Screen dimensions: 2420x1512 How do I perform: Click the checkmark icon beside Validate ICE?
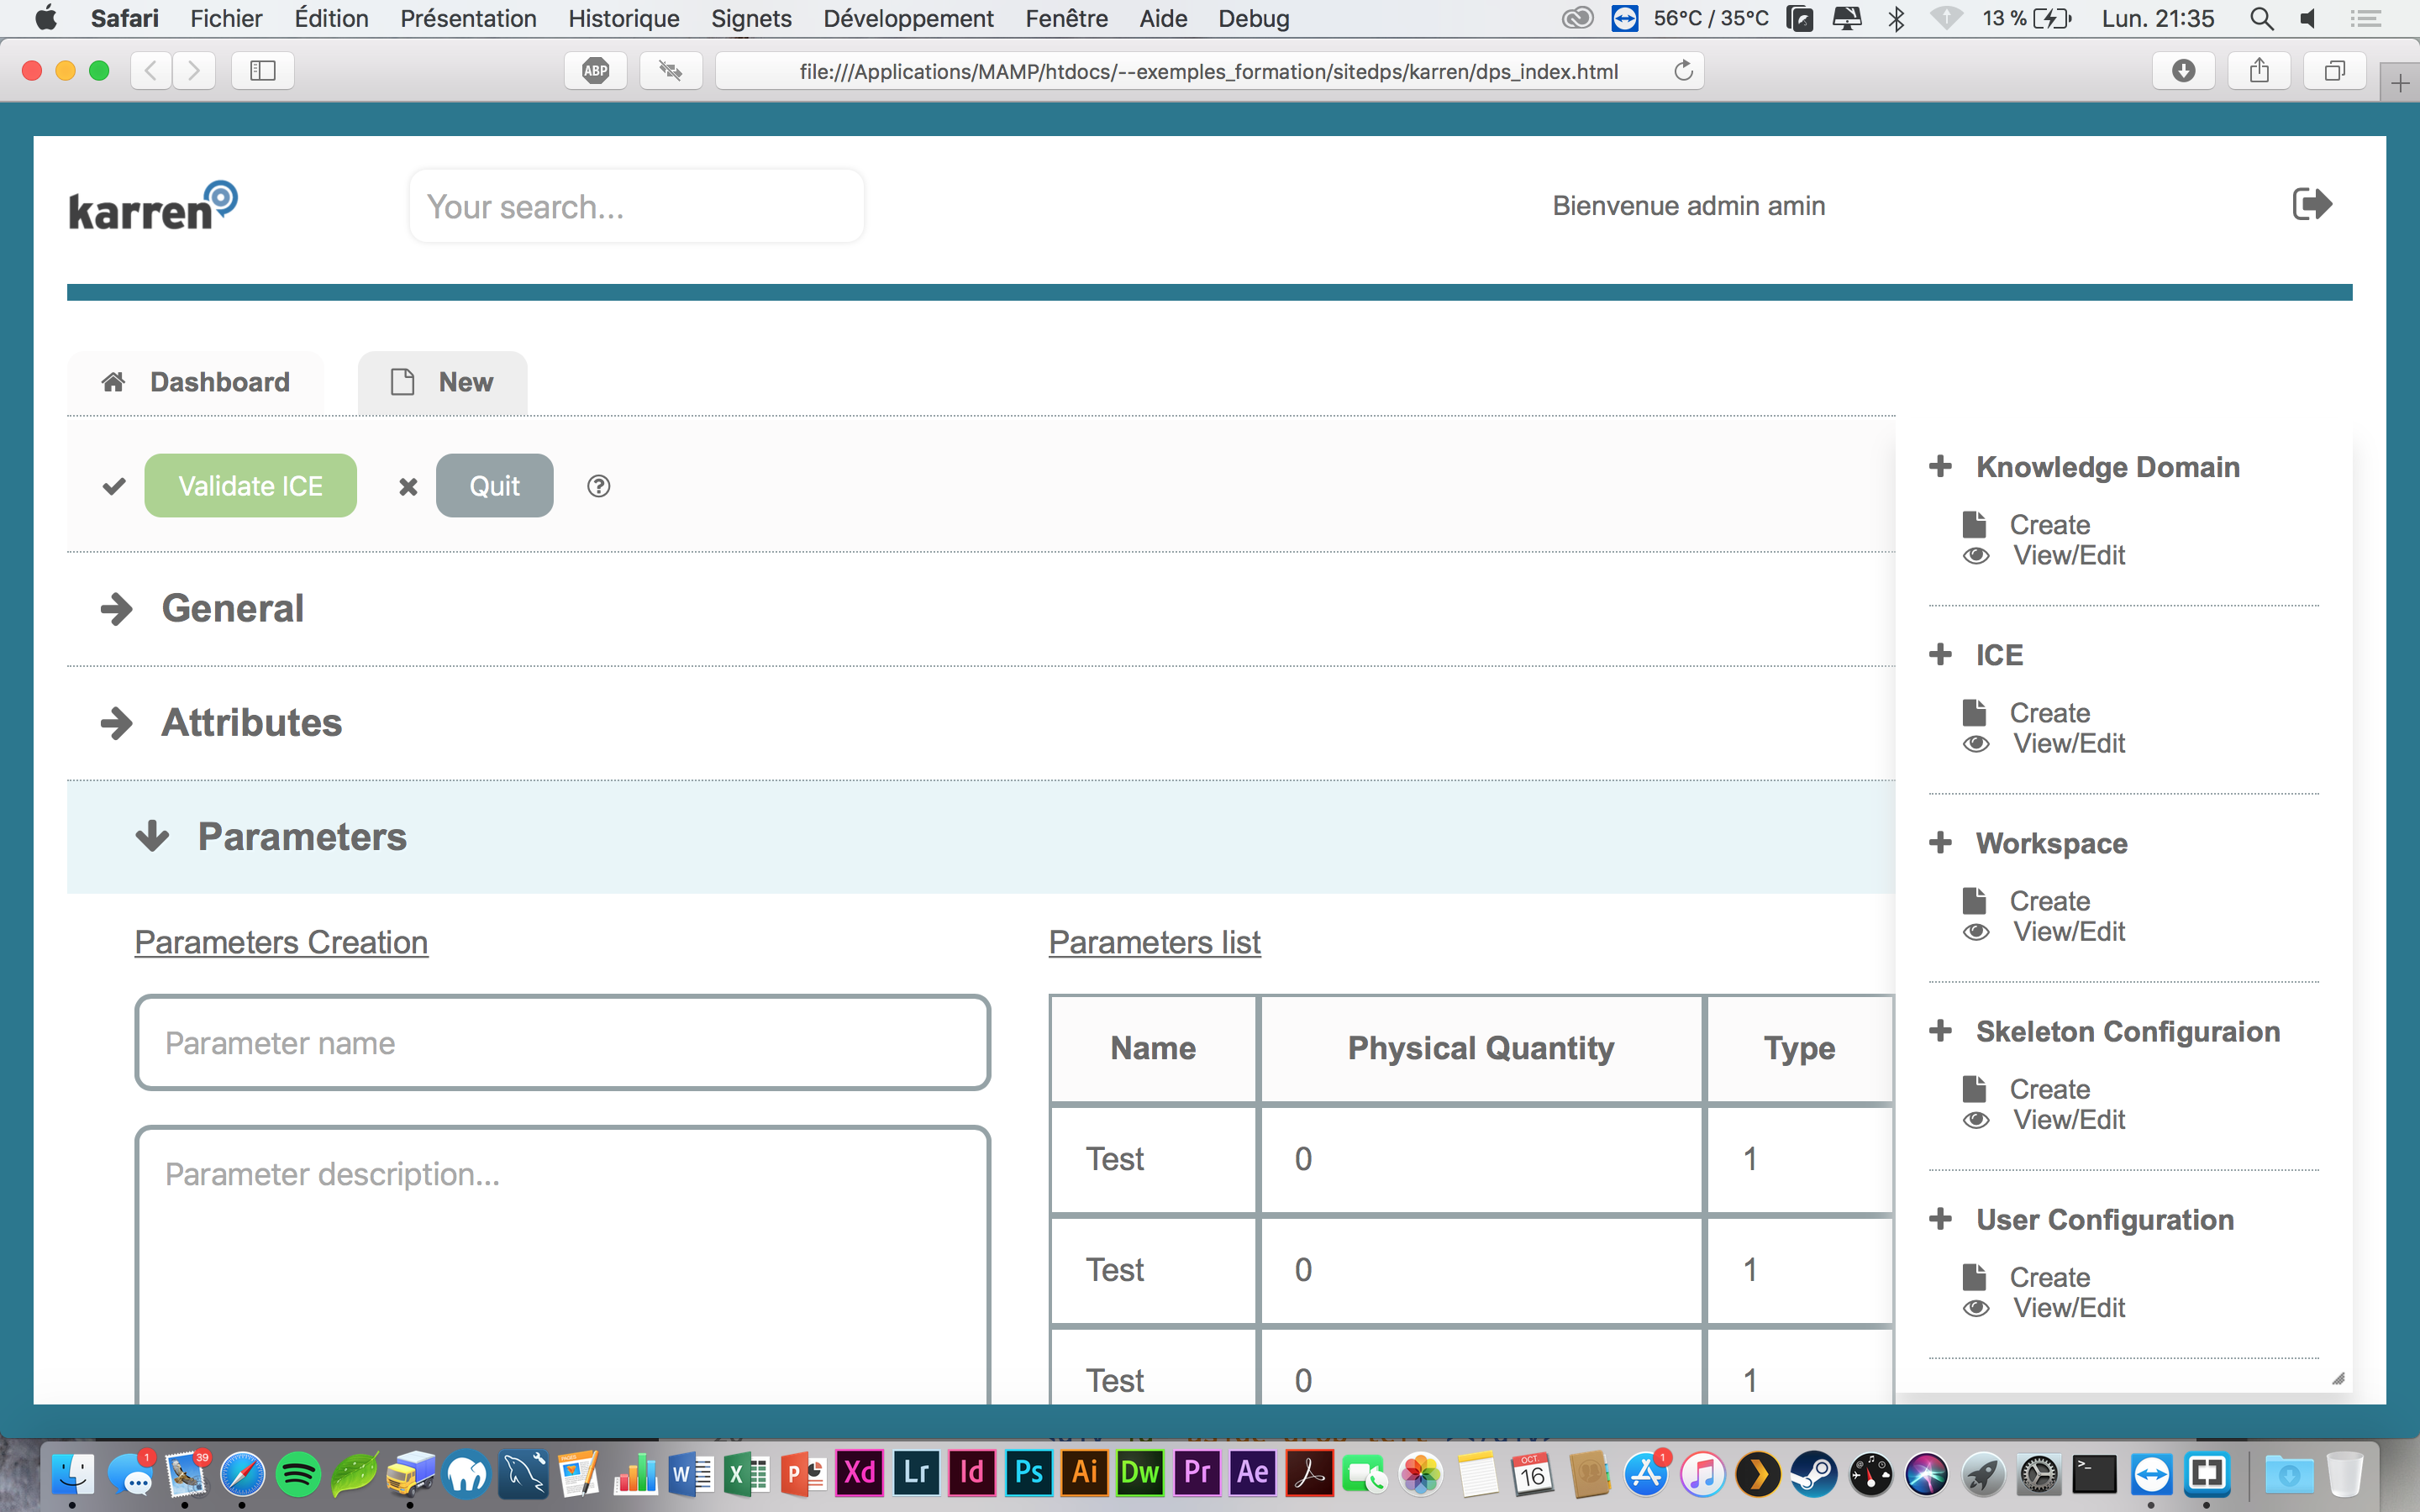point(114,486)
